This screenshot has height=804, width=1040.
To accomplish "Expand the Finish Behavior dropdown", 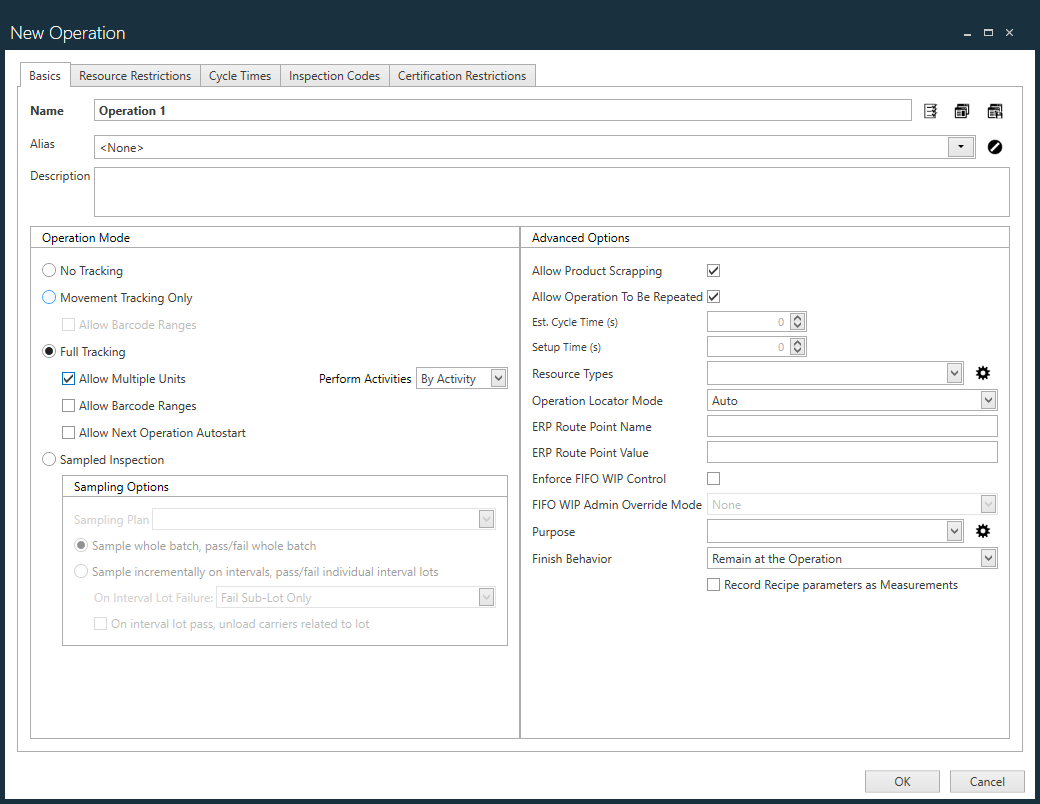I will (988, 557).
